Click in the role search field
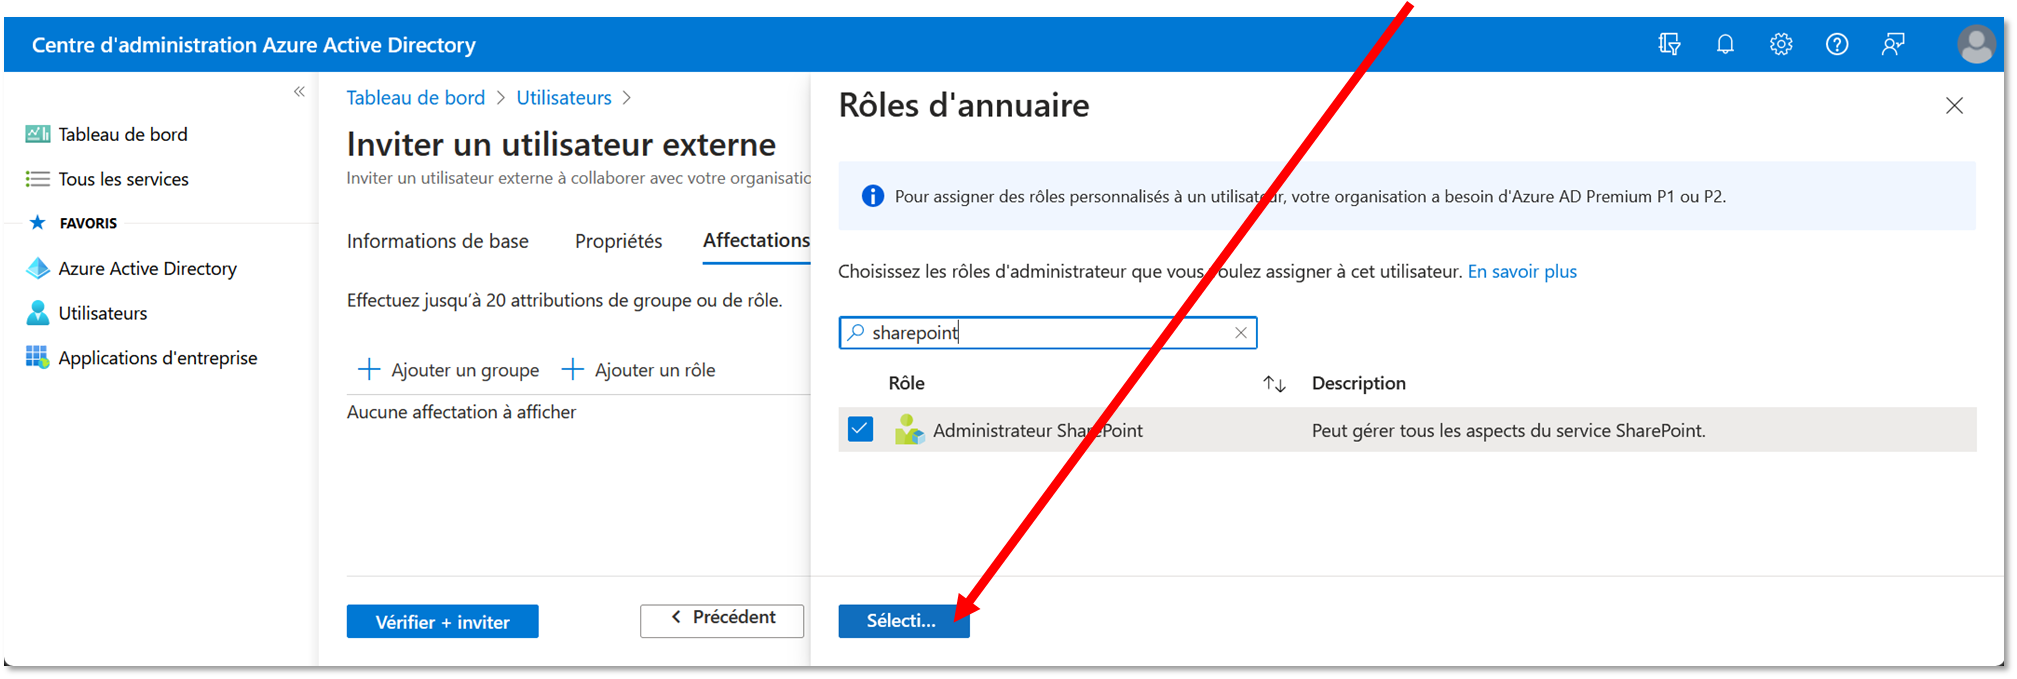The image size is (2017, 679). (x=1047, y=333)
